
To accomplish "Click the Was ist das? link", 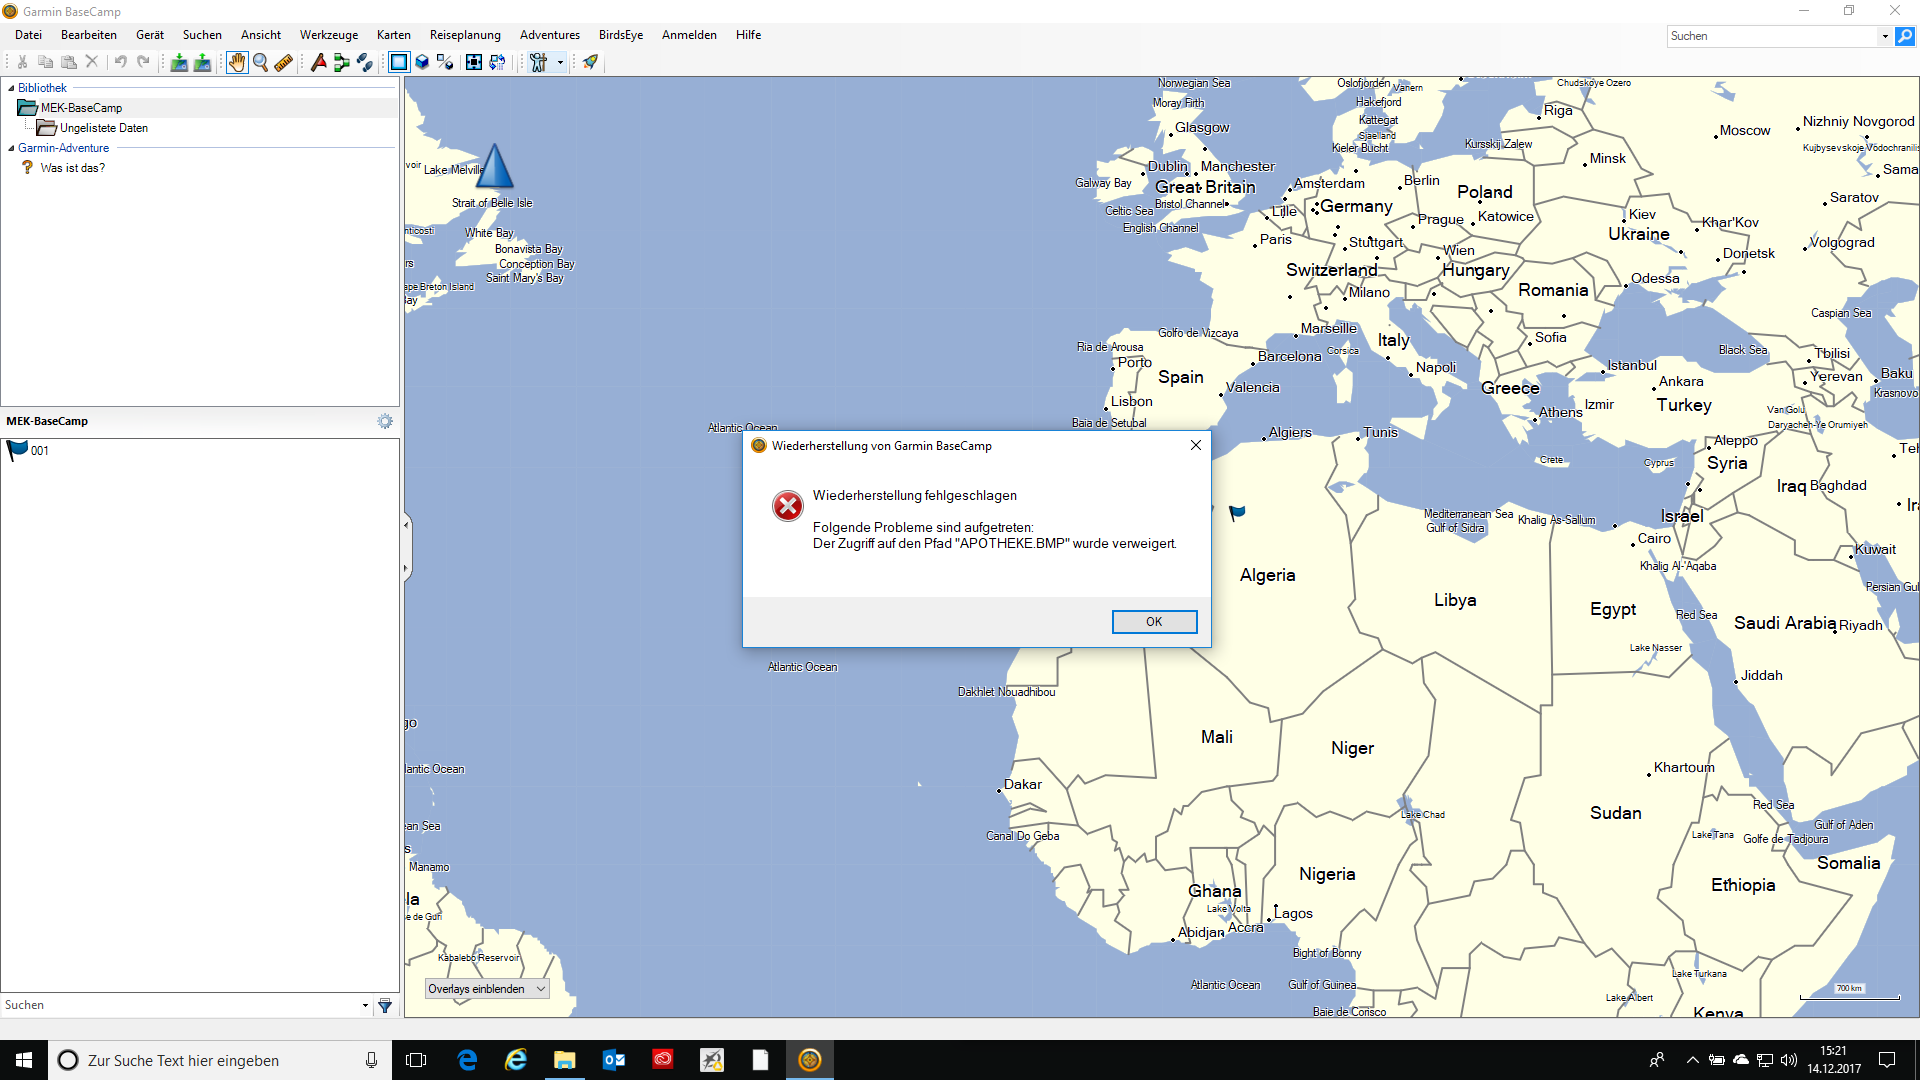I will 72,168.
